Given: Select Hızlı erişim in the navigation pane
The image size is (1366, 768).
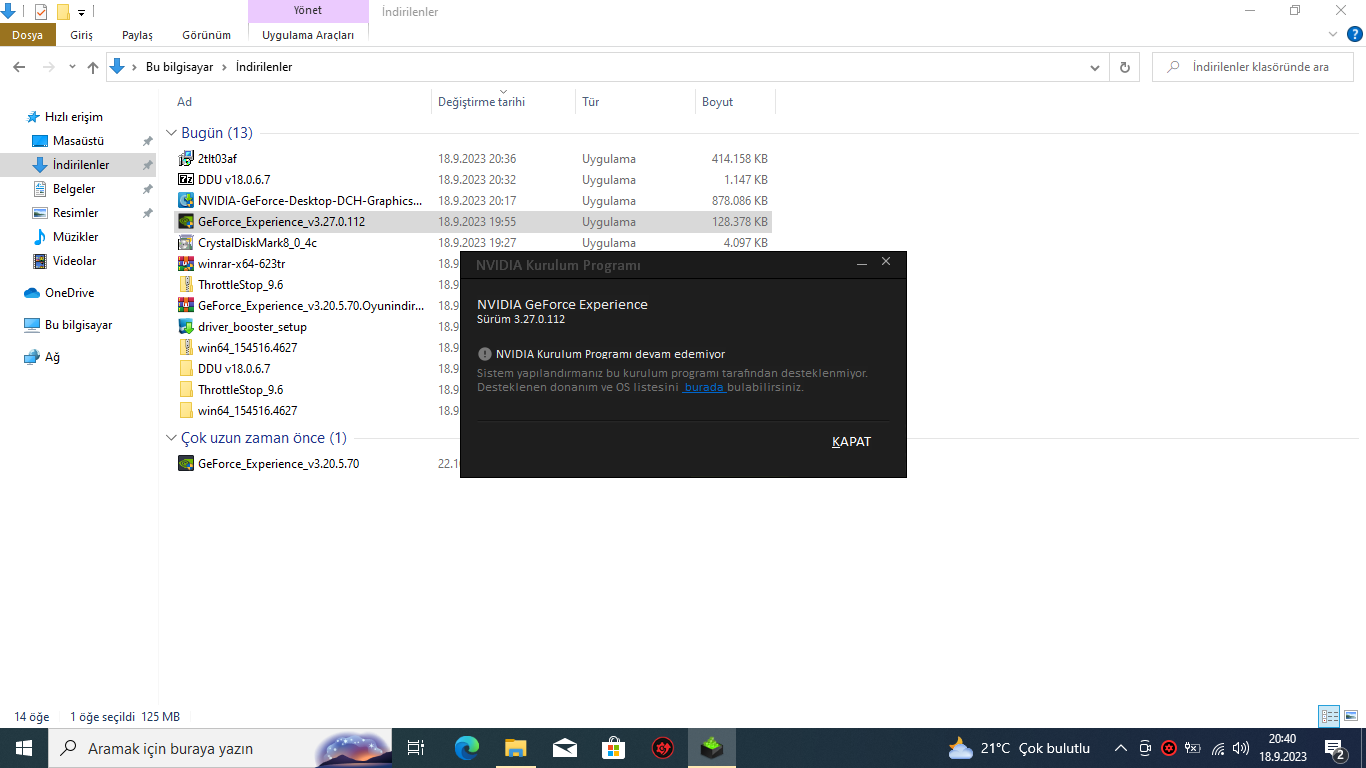Looking at the screenshot, I should [x=73, y=117].
